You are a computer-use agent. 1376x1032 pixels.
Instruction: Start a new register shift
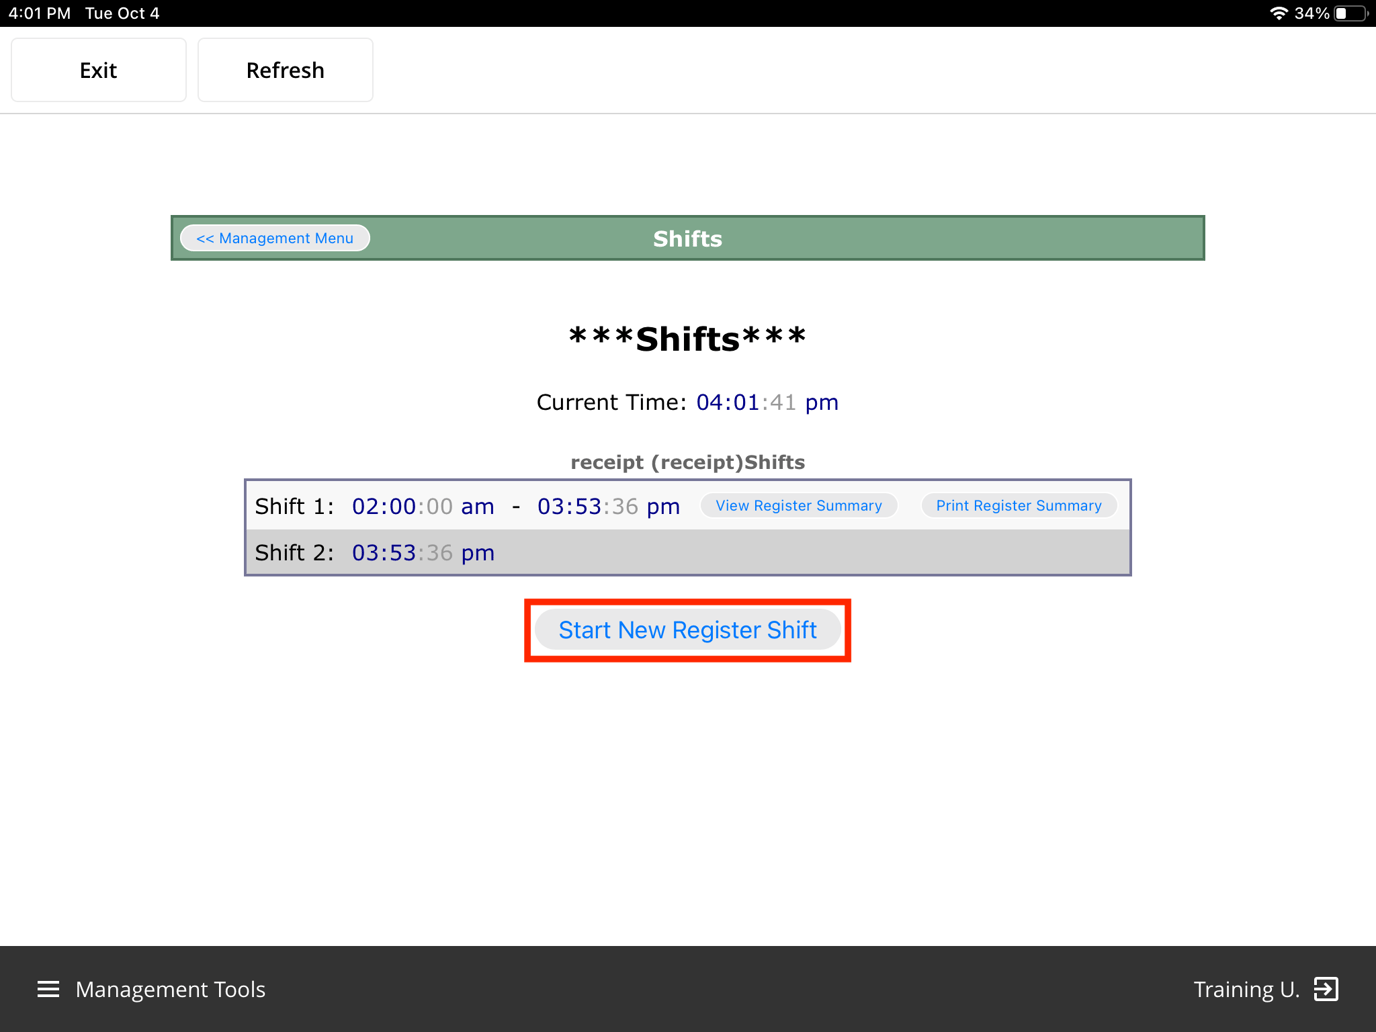687,629
